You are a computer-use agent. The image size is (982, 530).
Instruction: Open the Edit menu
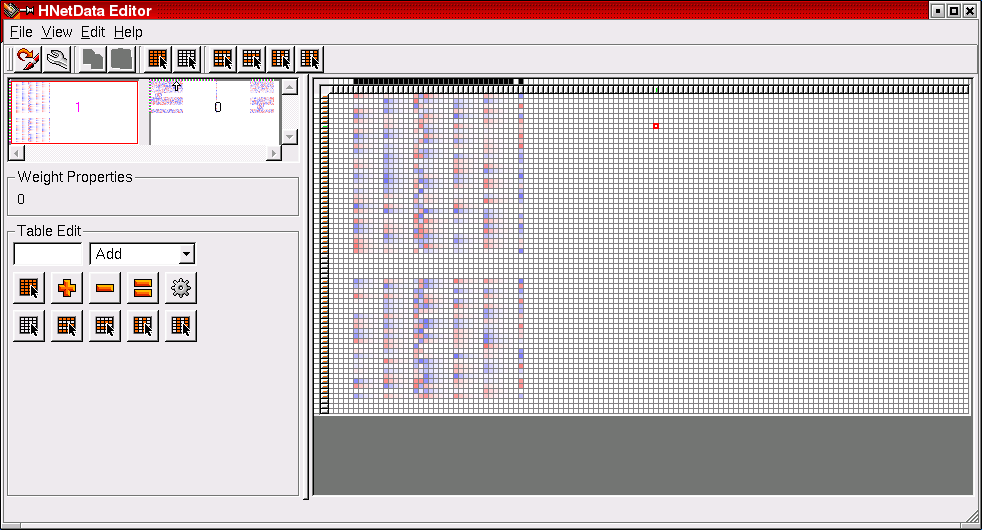point(92,32)
